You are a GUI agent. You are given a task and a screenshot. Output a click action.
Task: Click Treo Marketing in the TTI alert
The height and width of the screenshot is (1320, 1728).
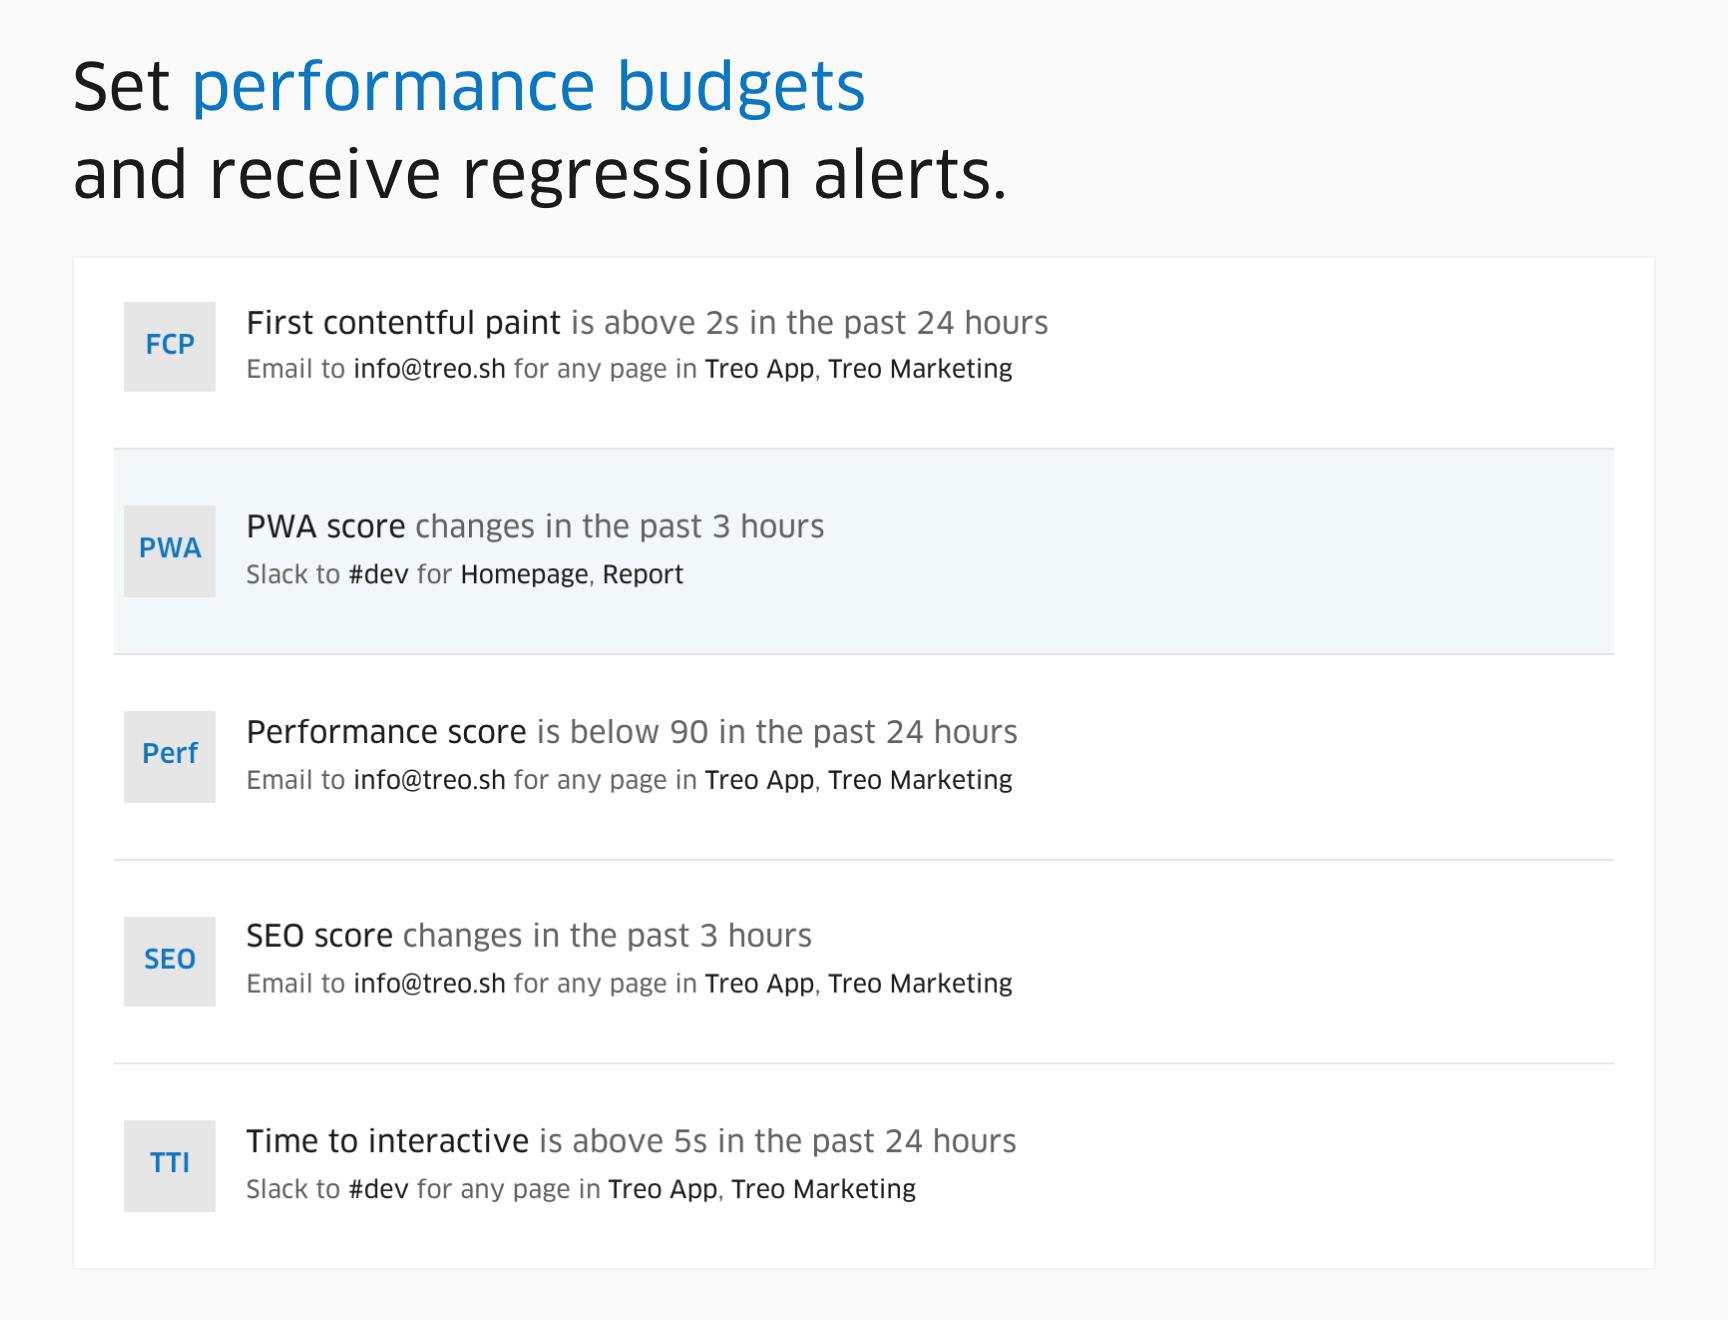coord(823,1189)
